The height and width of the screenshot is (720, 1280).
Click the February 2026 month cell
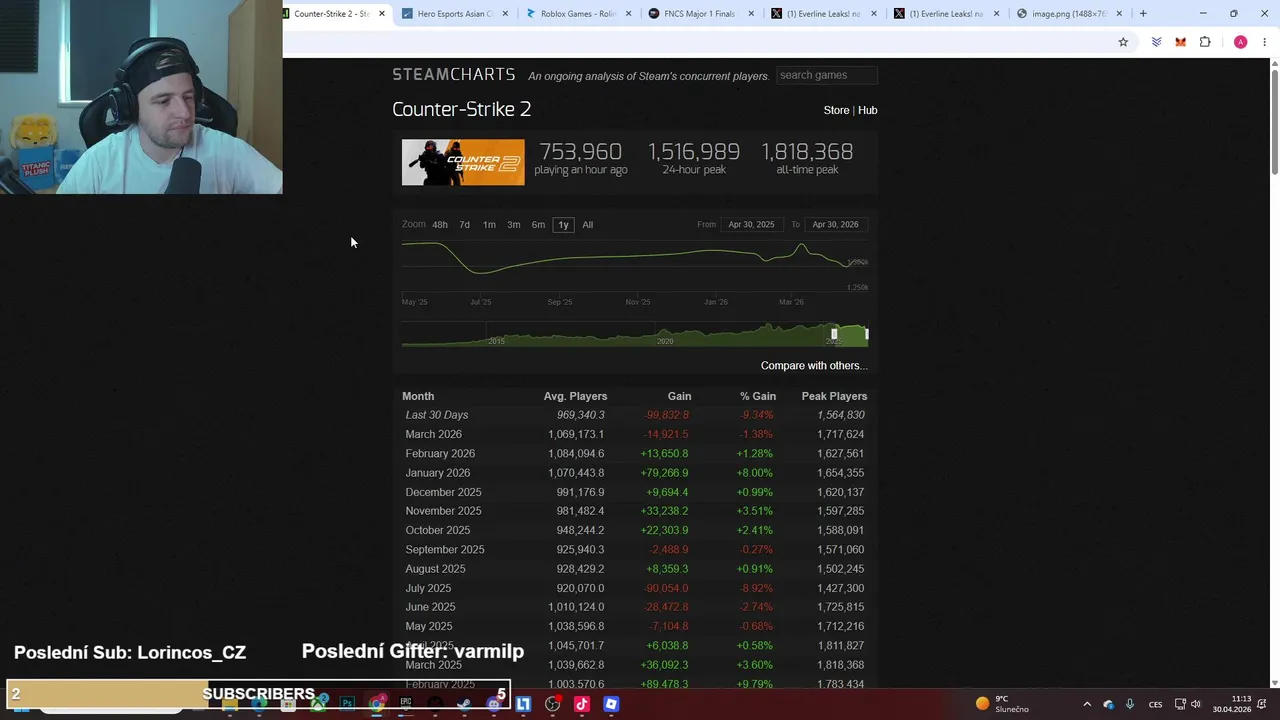pyautogui.click(x=440, y=454)
